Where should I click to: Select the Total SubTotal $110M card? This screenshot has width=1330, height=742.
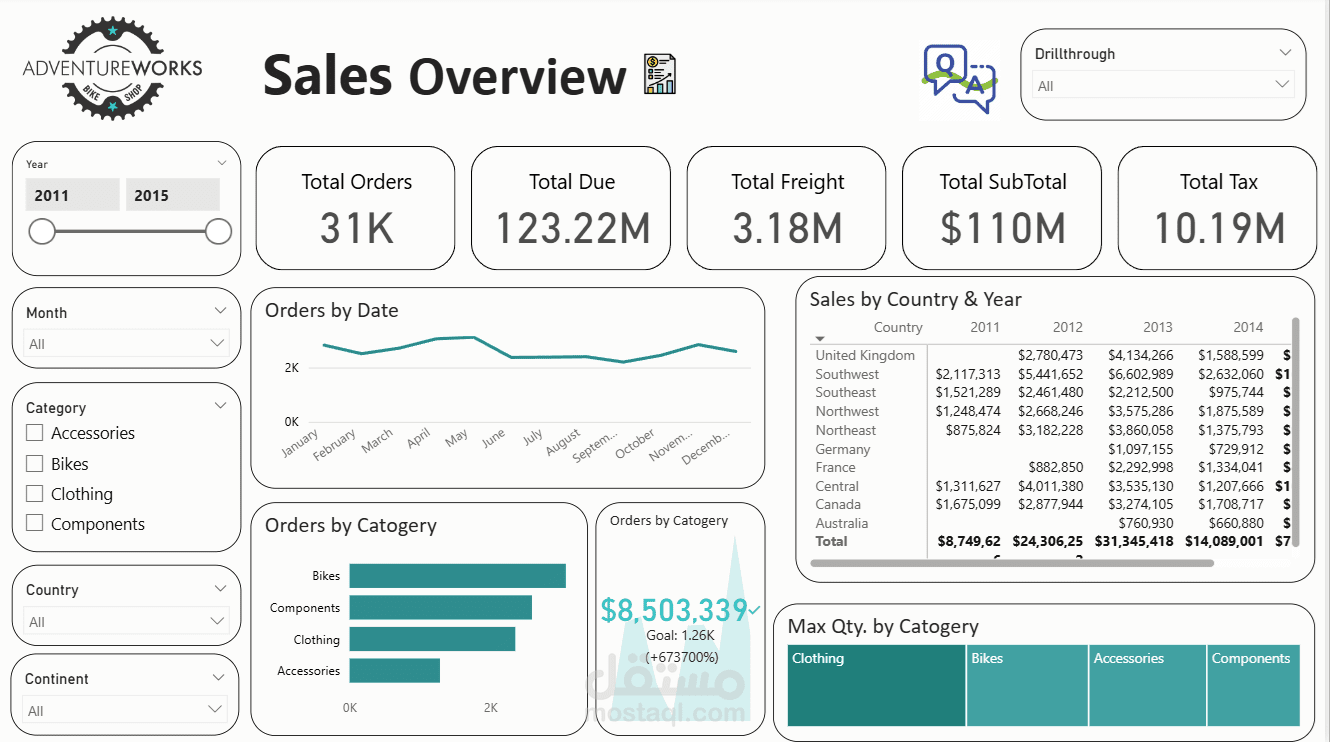(1002, 208)
